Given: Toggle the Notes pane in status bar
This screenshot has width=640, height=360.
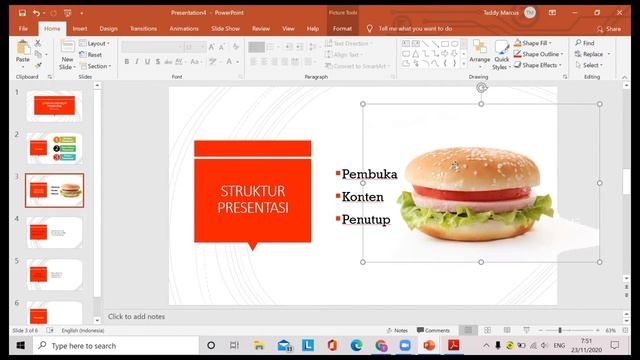Looking at the screenshot, I should [x=398, y=330].
